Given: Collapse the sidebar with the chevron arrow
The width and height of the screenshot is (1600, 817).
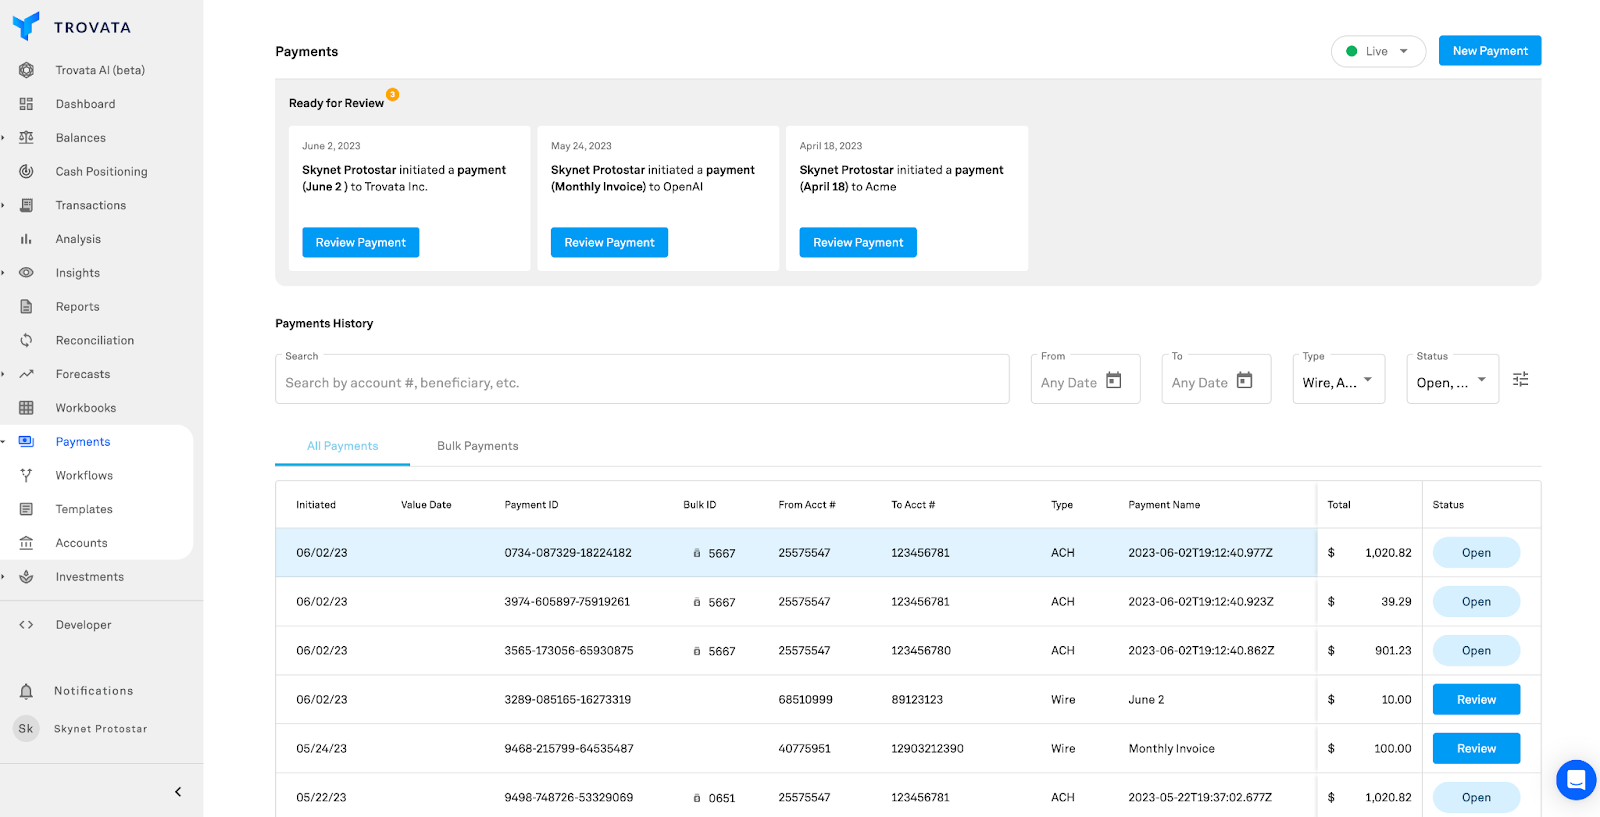Looking at the screenshot, I should 178,792.
